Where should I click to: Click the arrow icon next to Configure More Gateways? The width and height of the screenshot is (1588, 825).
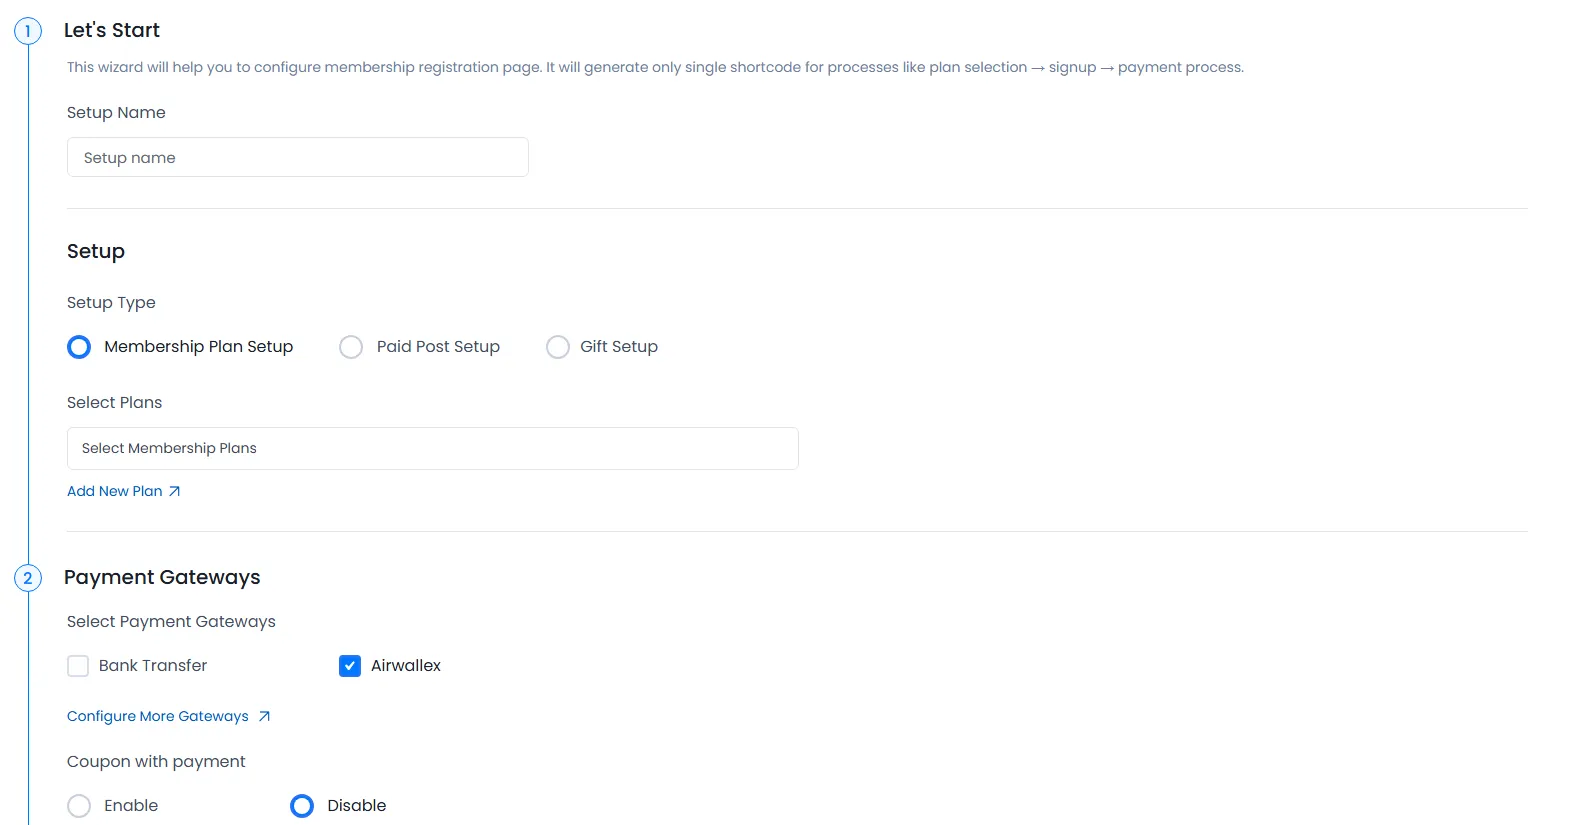click(x=264, y=716)
